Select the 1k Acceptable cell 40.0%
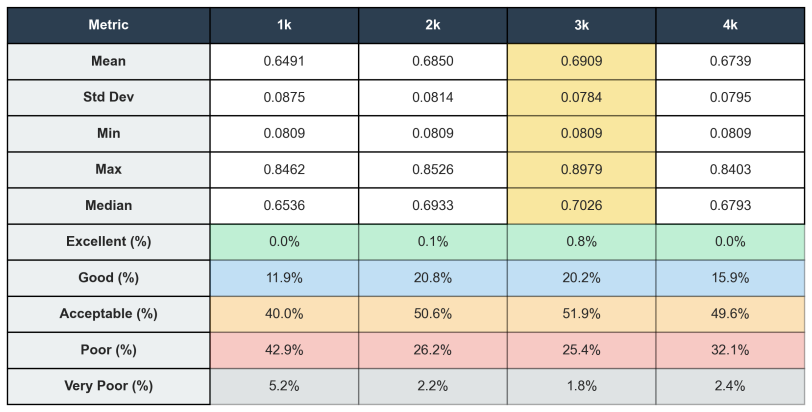Screen dimensions: 812x412 (x=284, y=314)
